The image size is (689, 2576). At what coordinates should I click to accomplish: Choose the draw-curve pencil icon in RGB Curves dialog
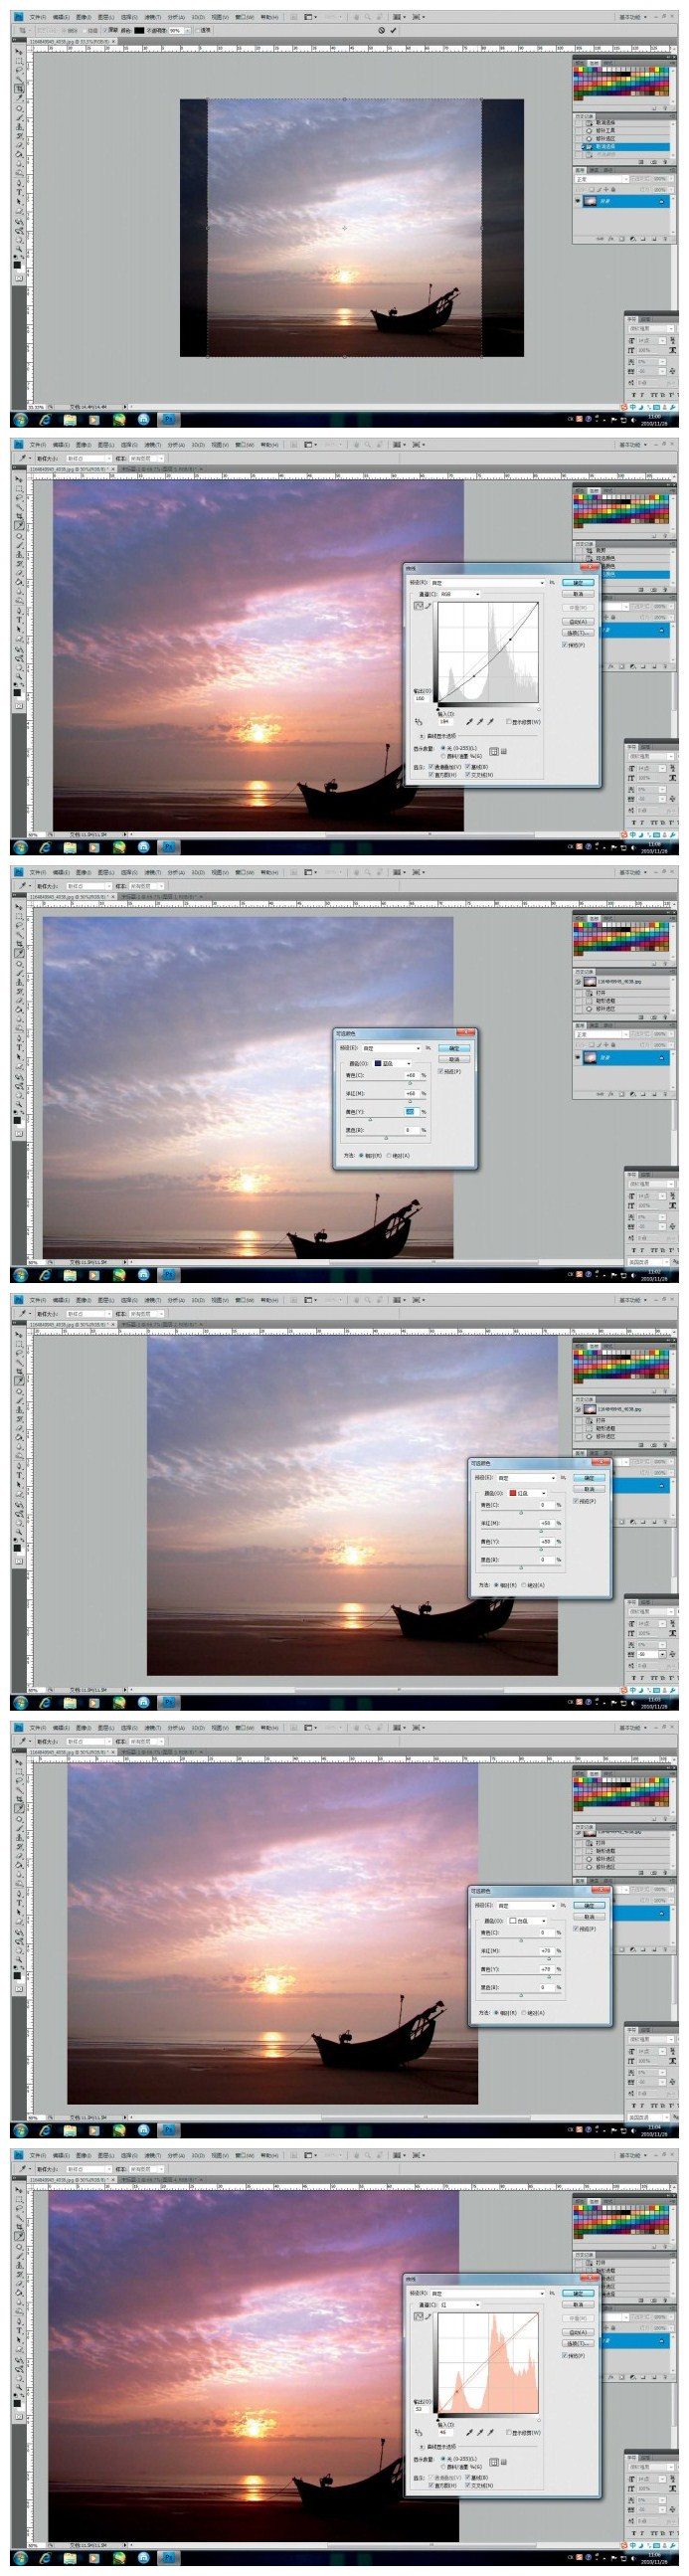[x=429, y=606]
